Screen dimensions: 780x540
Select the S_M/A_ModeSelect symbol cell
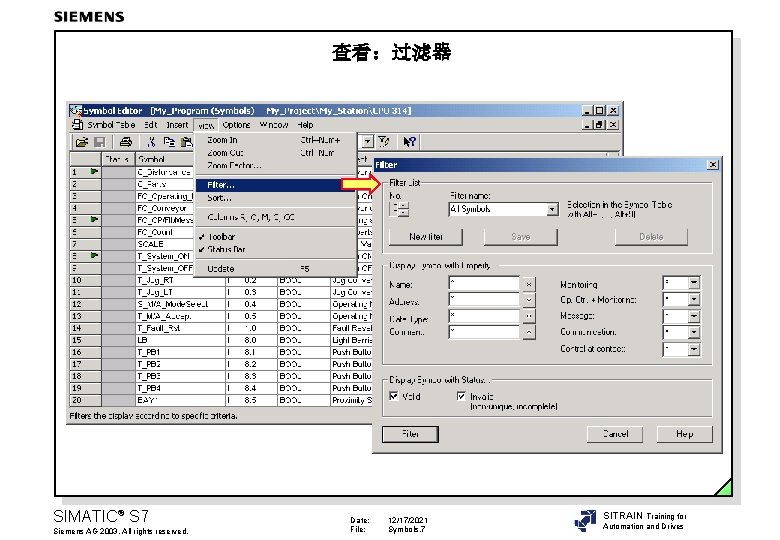point(180,304)
